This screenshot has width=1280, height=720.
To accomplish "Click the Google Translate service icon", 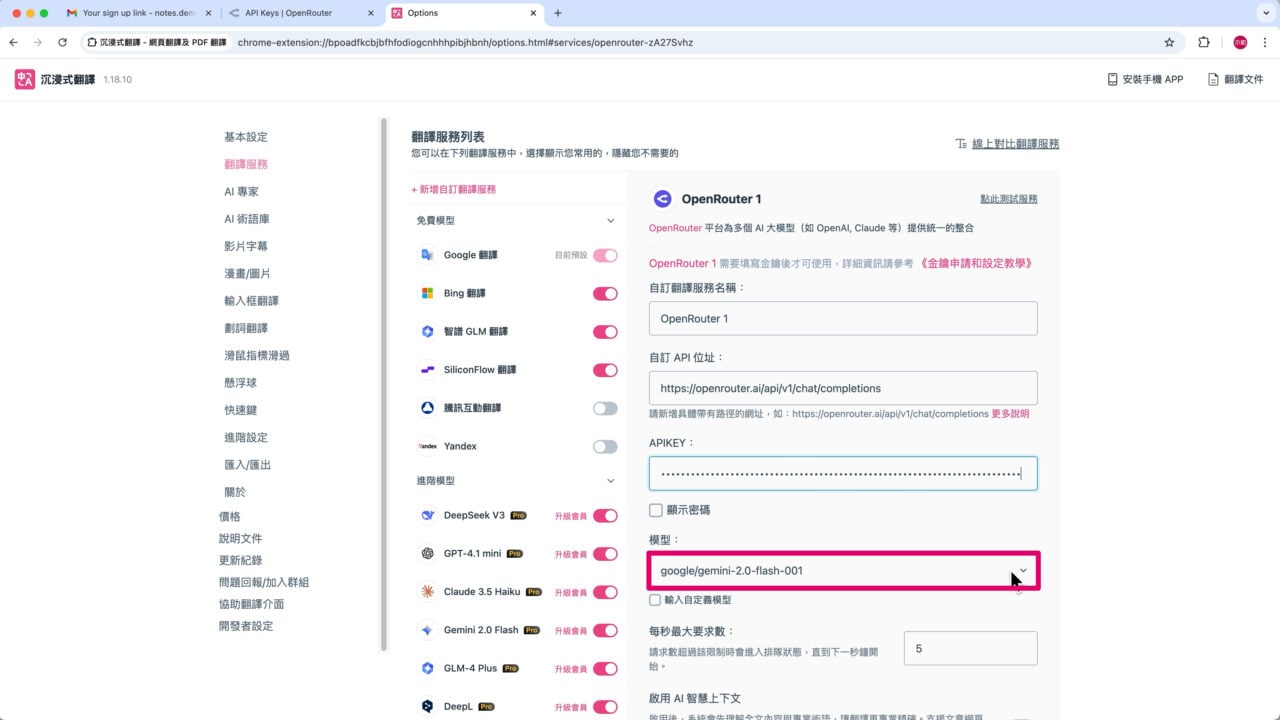I will point(427,255).
